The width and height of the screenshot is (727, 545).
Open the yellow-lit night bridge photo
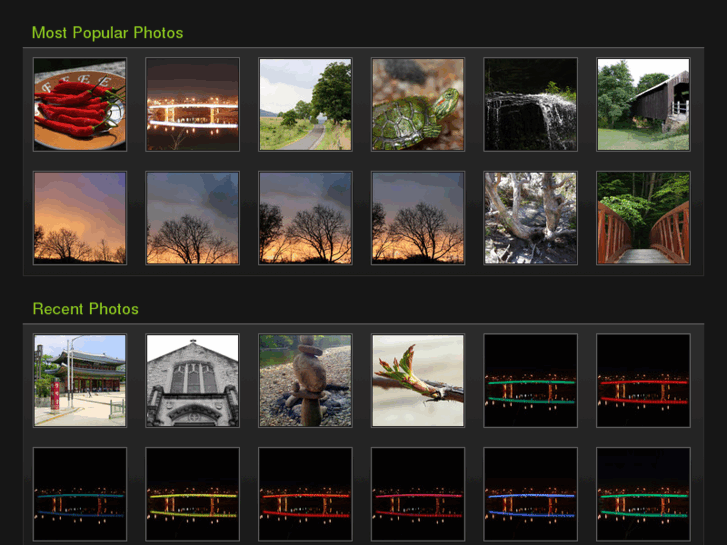coord(192,494)
